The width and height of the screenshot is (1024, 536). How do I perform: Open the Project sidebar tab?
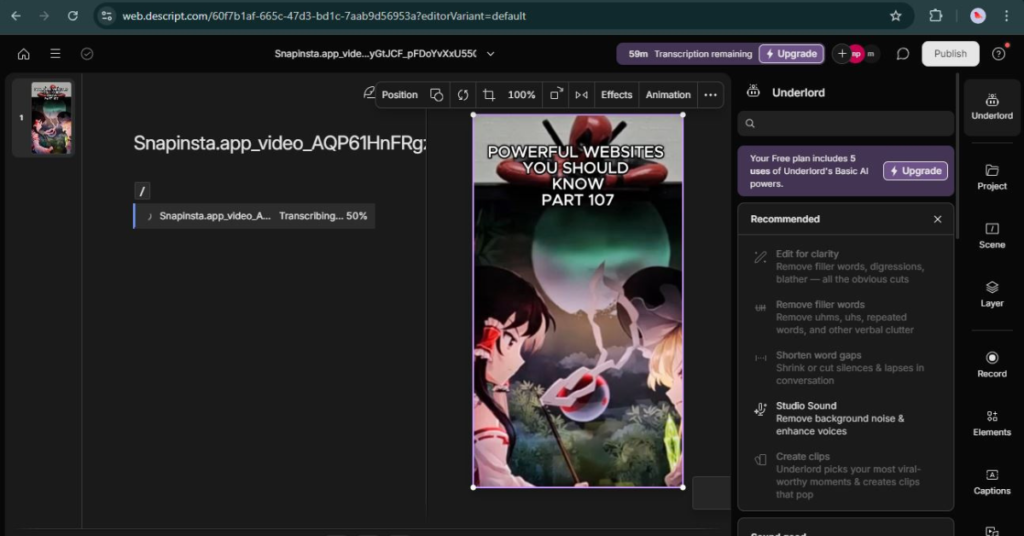click(x=991, y=177)
